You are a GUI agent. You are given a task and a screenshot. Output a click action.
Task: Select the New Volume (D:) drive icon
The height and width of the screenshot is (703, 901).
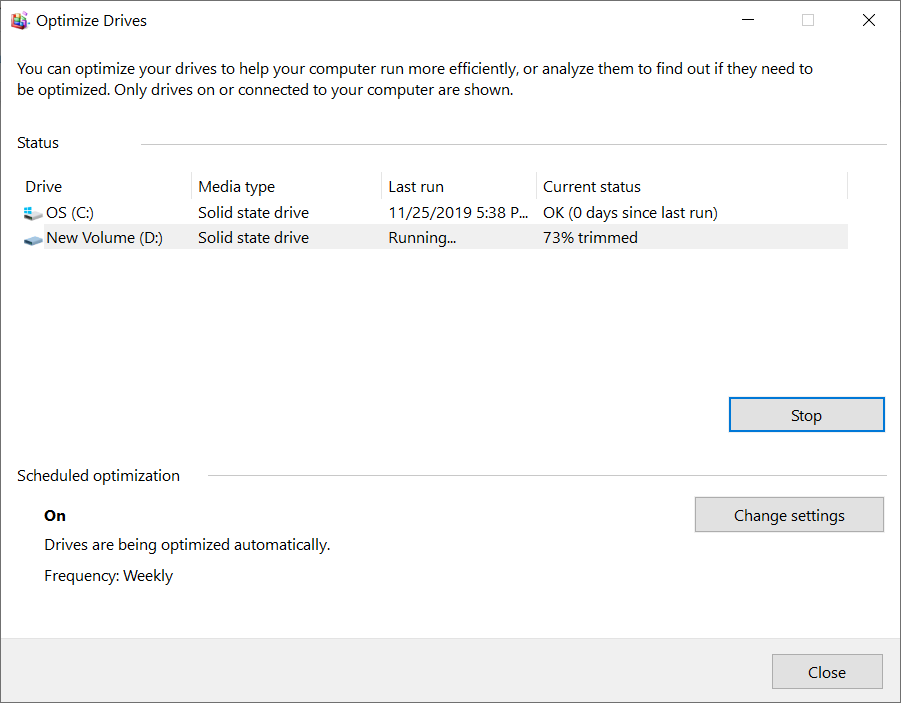click(x=33, y=240)
